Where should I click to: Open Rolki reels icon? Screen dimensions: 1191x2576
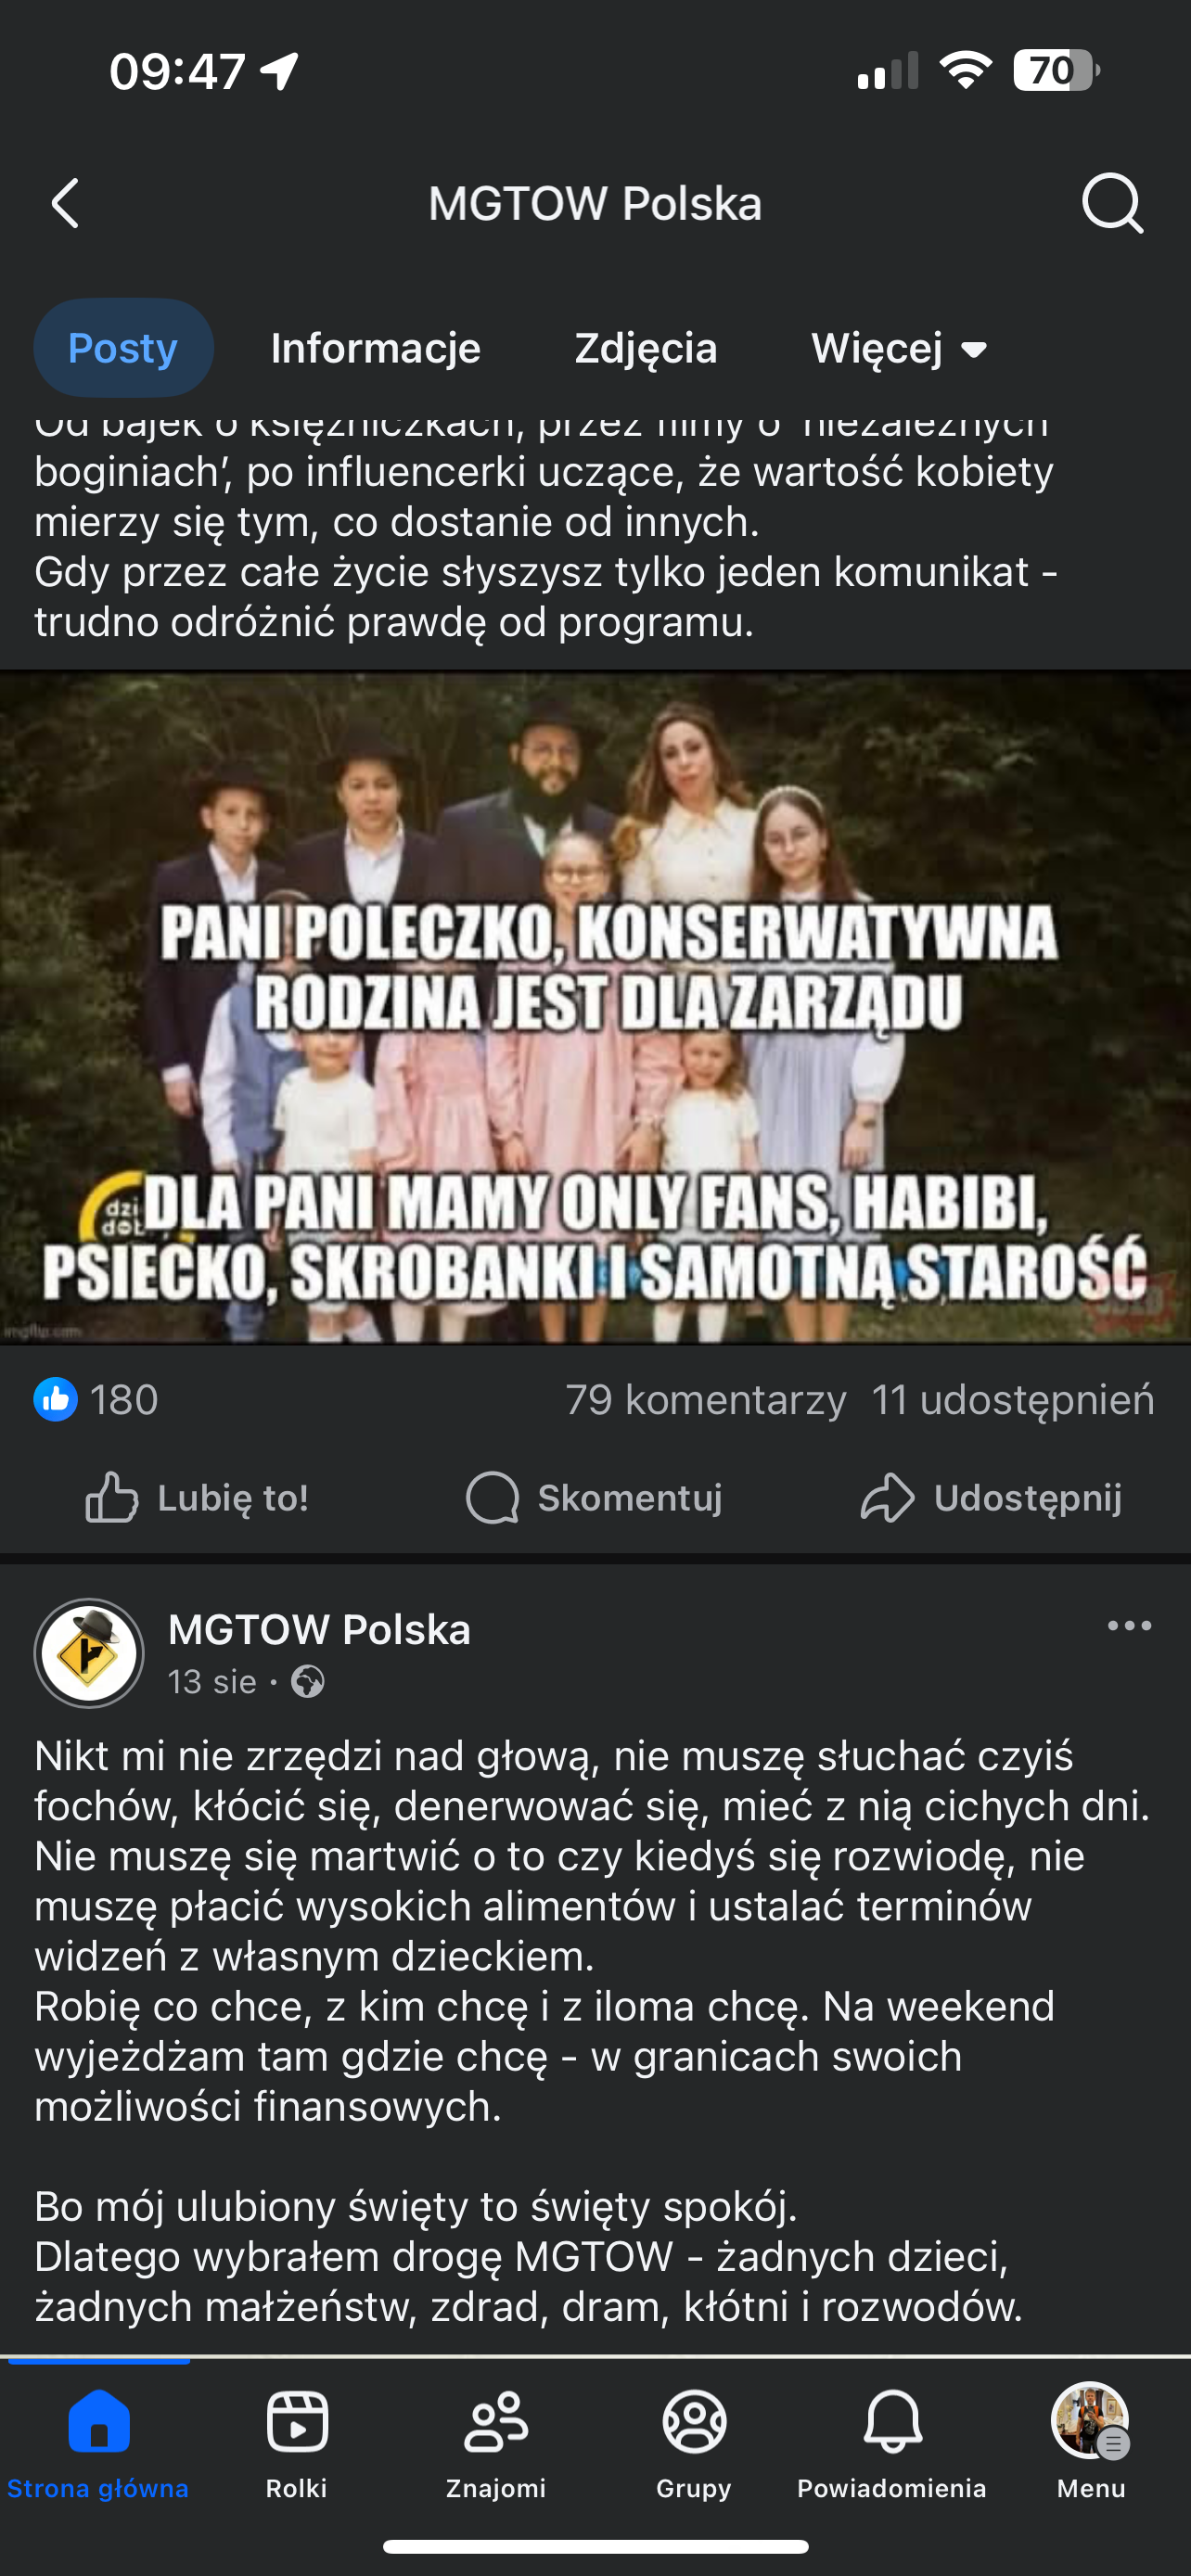297,2422
